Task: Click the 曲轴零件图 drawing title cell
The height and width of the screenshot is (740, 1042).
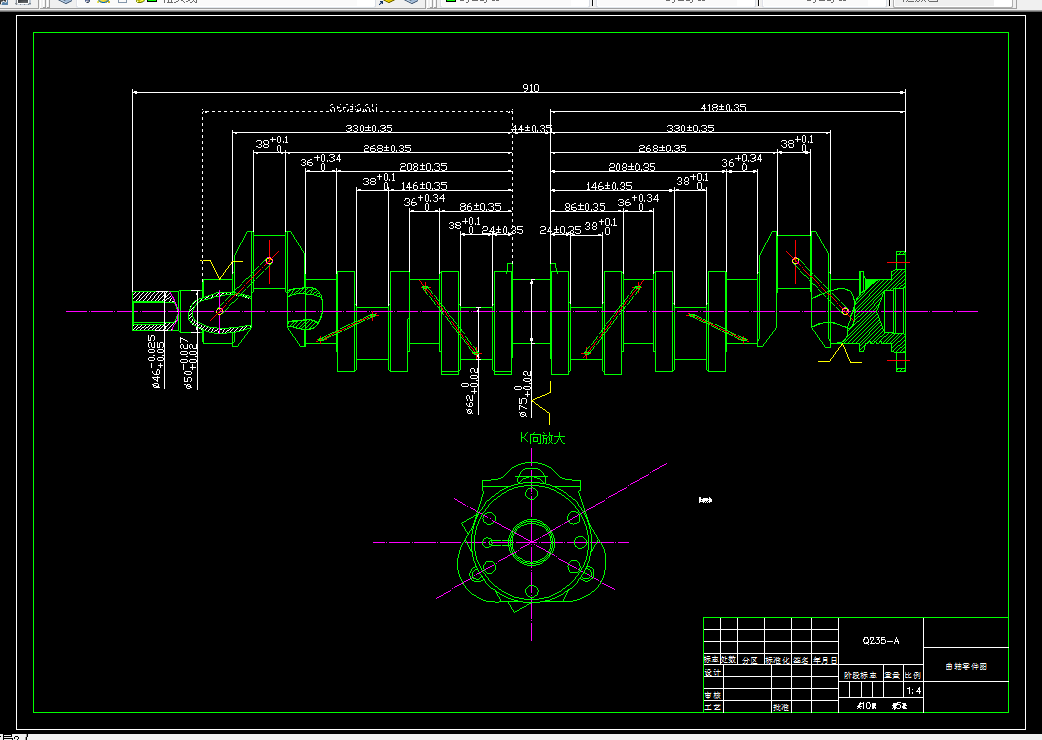Action: pos(966,666)
